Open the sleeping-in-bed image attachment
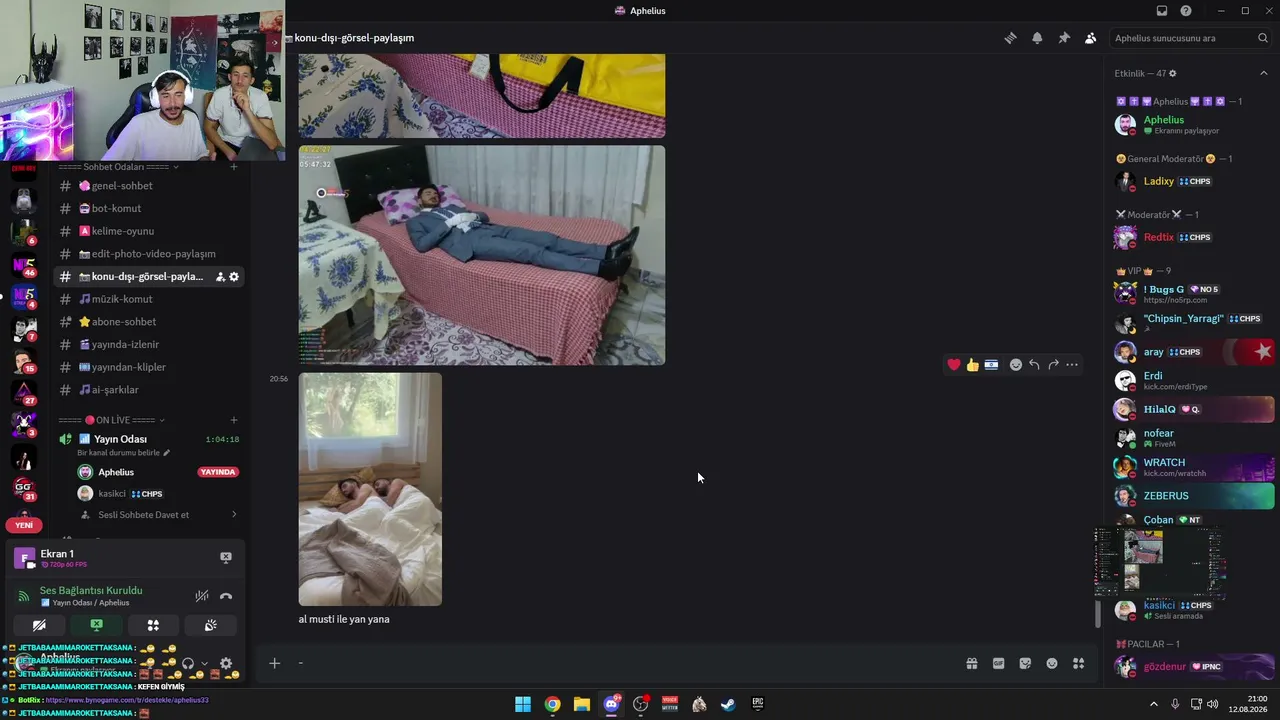The image size is (1280, 720). 370,489
